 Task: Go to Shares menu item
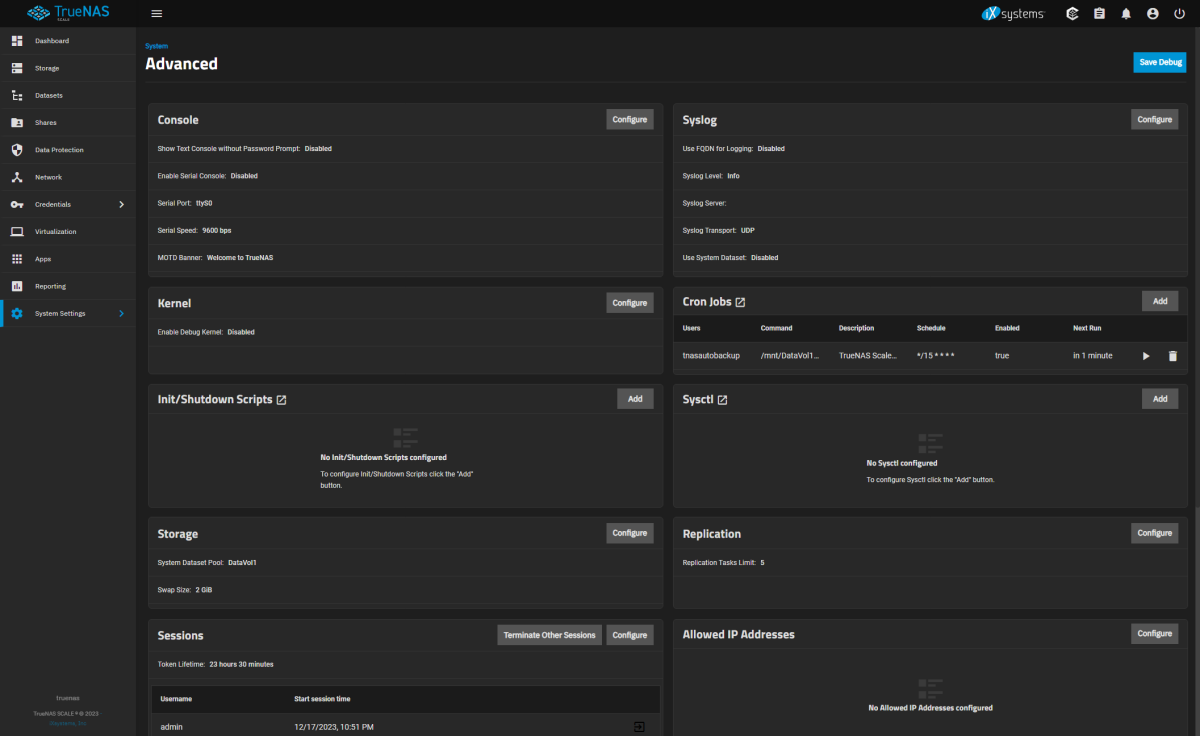pyautogui.click(x=68, y=122)
